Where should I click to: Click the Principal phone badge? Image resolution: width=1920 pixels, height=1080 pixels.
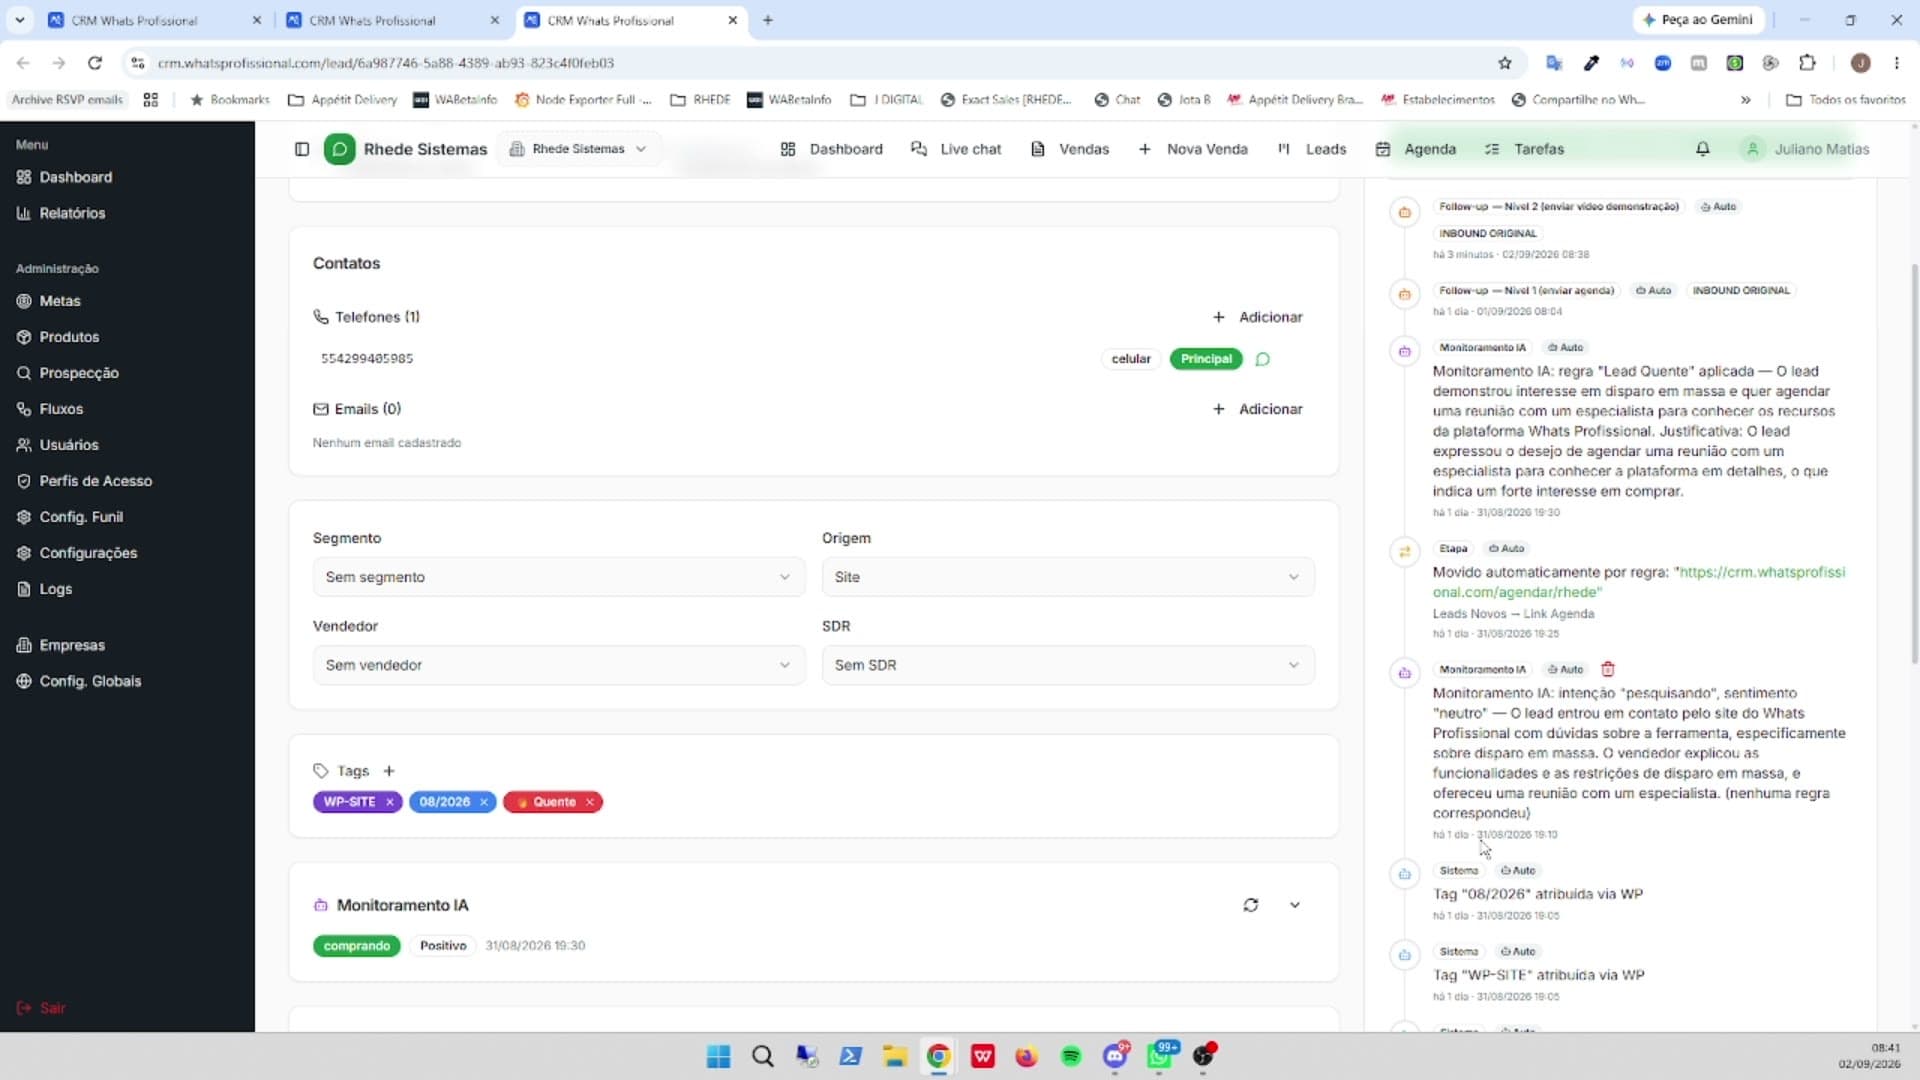click(1206, 359)
